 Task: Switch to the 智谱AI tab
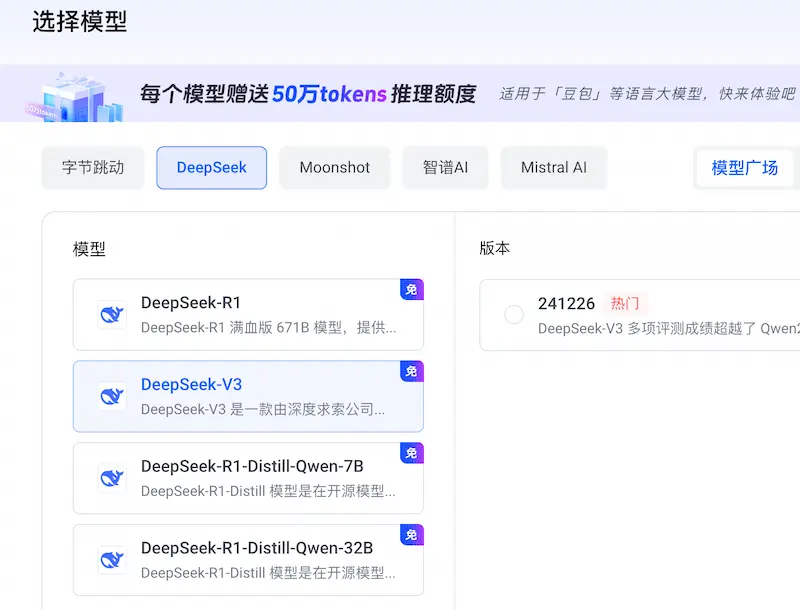pos(444,167)
